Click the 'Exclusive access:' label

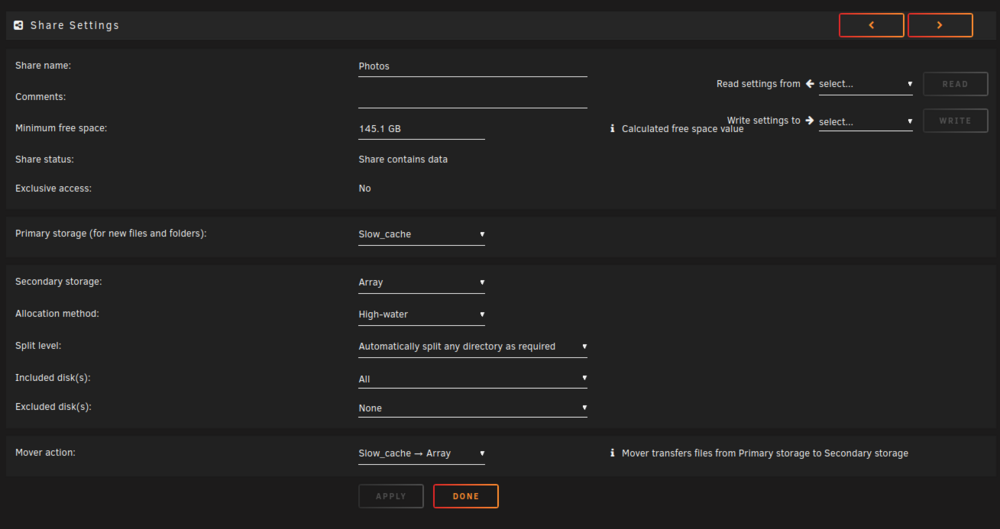[x=54, y=189]
